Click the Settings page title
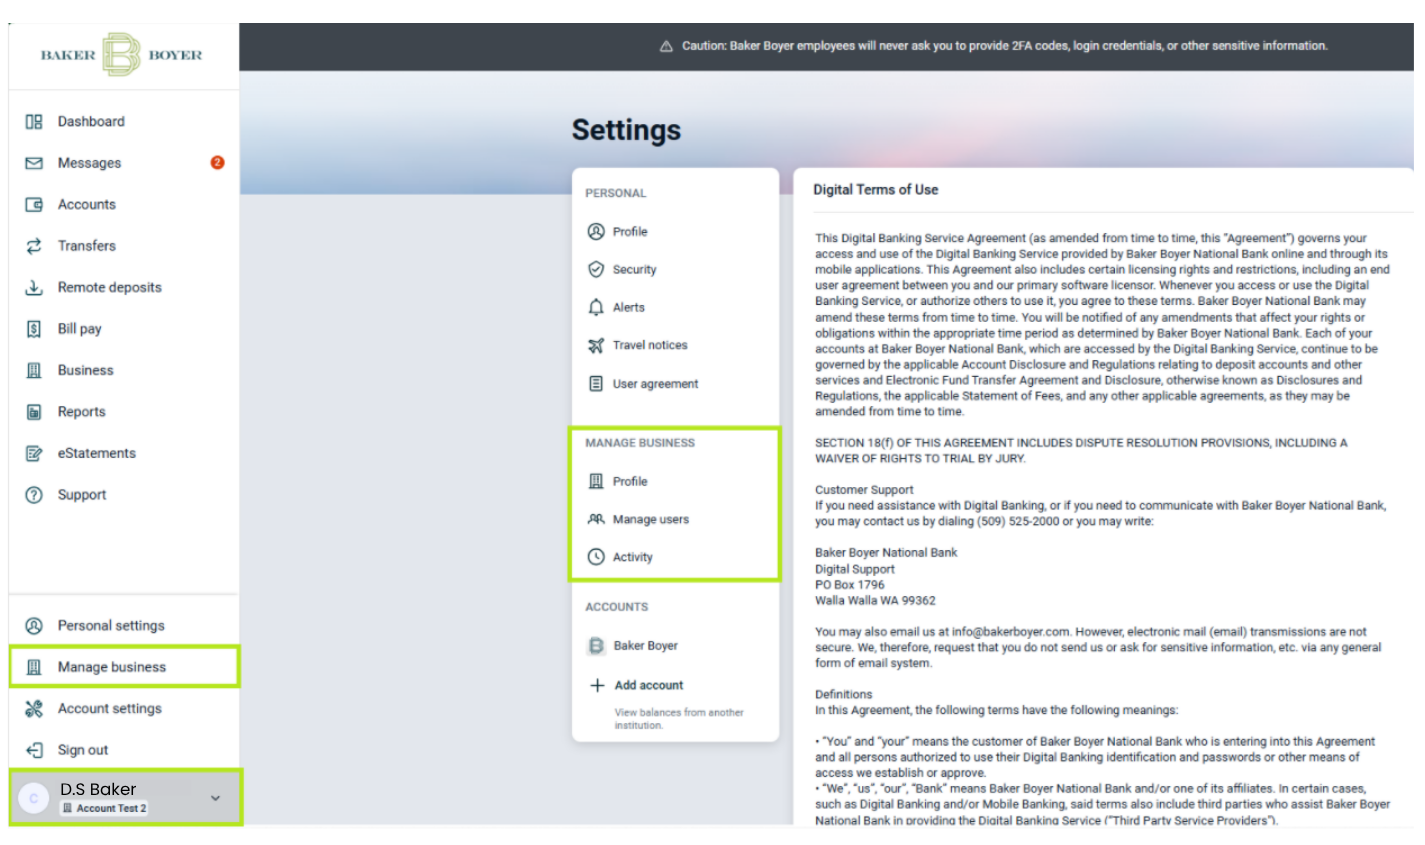The width and height of the screenshot is (1425, 845). [x=626, y=130]
